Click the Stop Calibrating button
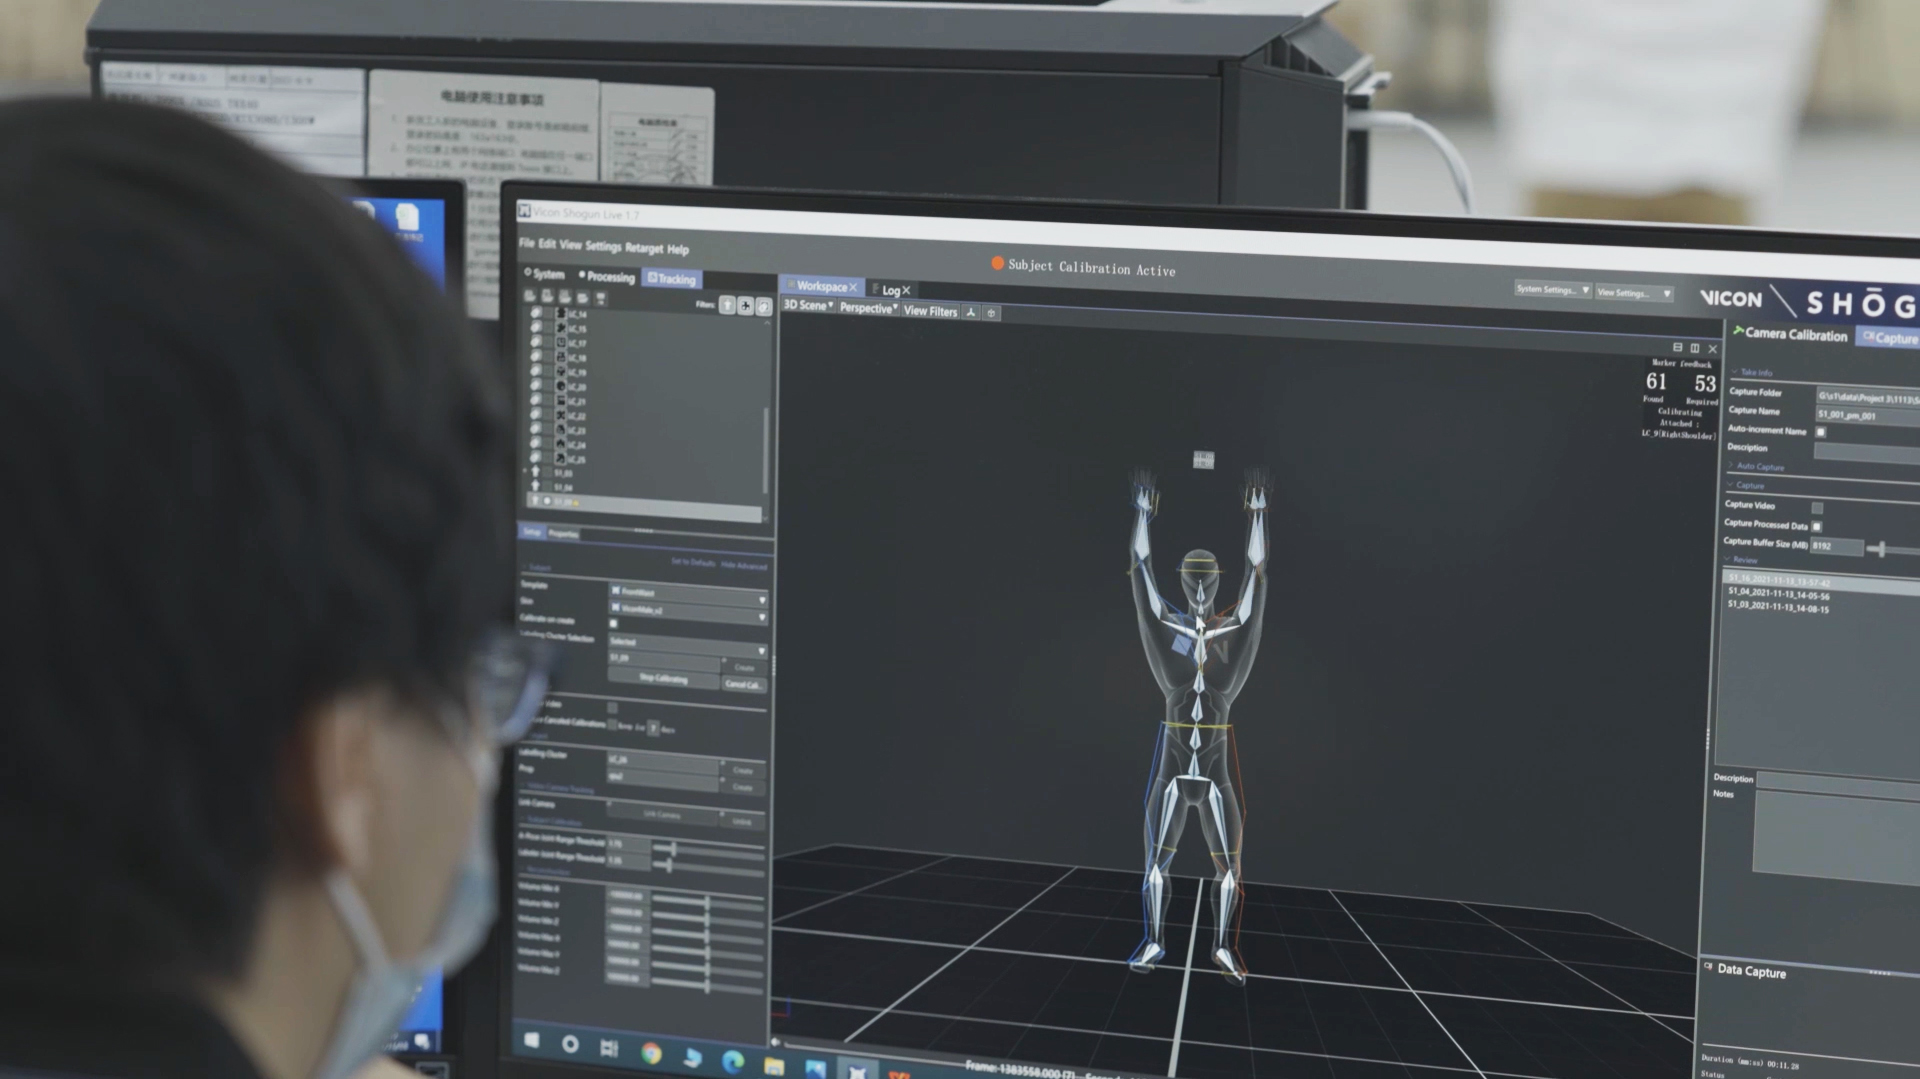Image resolution: width=1920 pixels, height=1079 pixels. pos(663,680)
